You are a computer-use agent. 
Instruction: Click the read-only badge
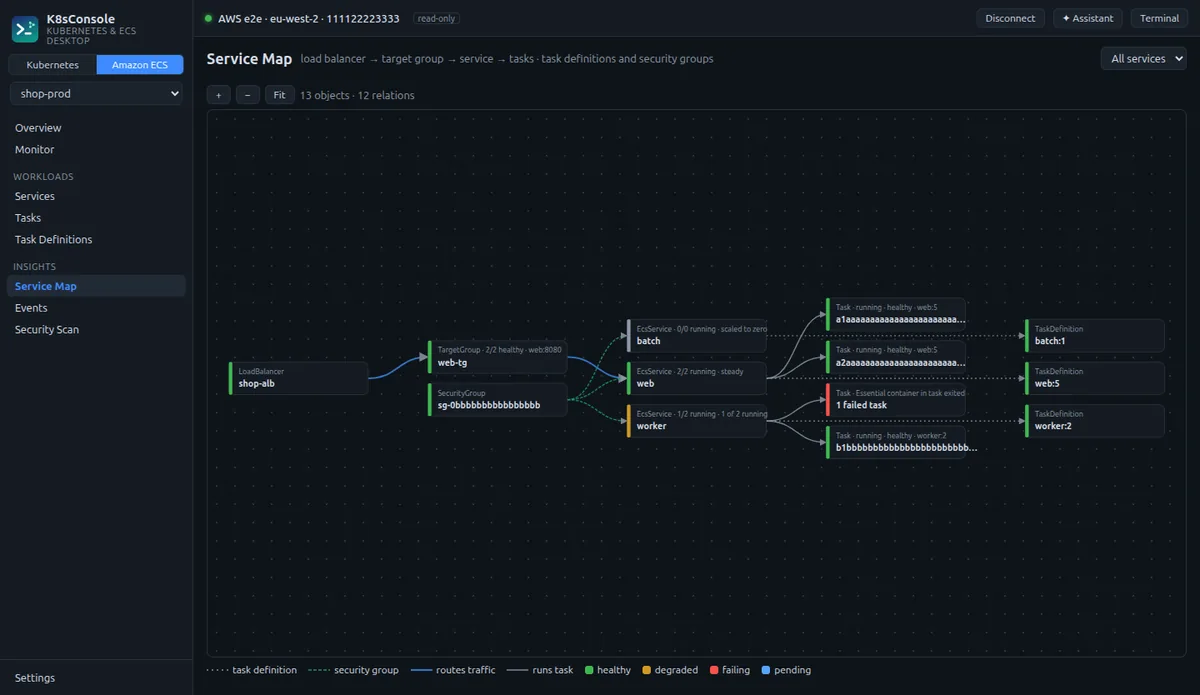(436, 18)
